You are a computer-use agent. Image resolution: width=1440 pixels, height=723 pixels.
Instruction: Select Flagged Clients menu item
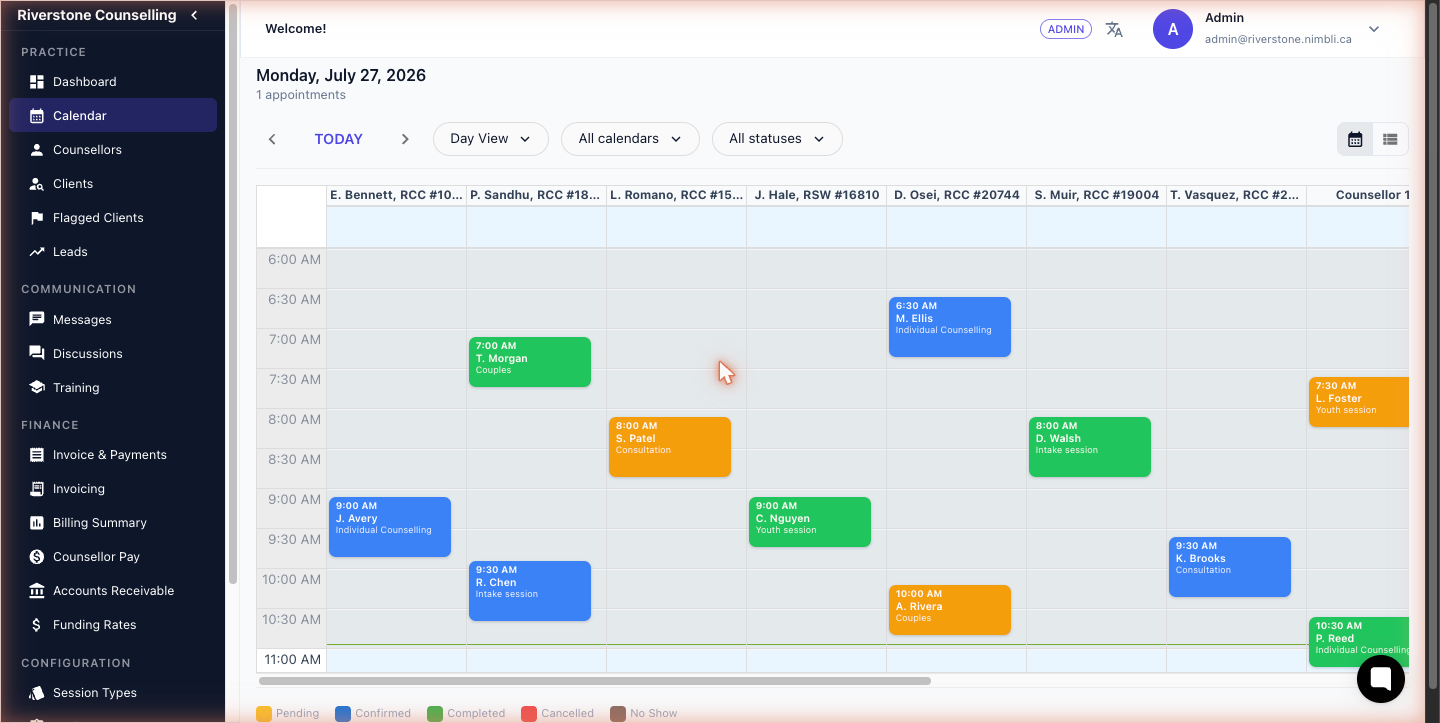(x=113, y=218)
